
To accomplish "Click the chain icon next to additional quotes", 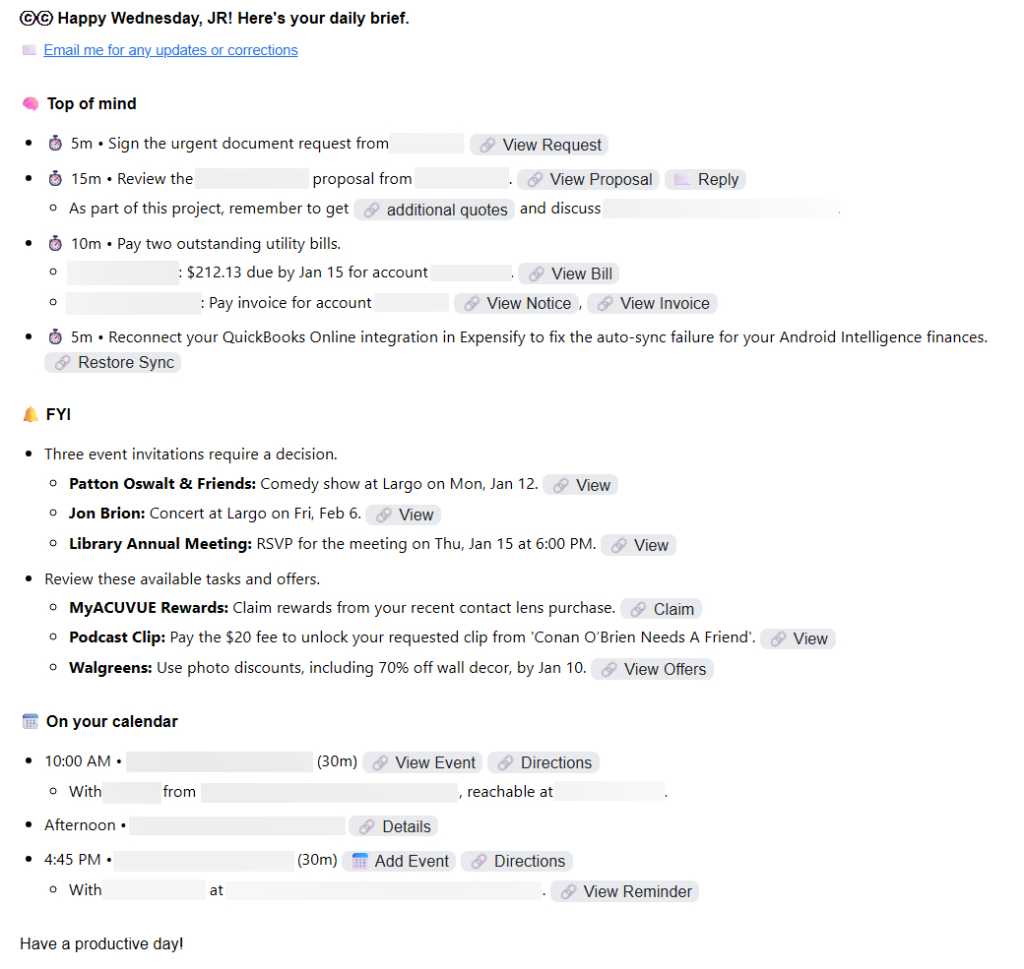I will pyautogui.click(x=373, y=209).
